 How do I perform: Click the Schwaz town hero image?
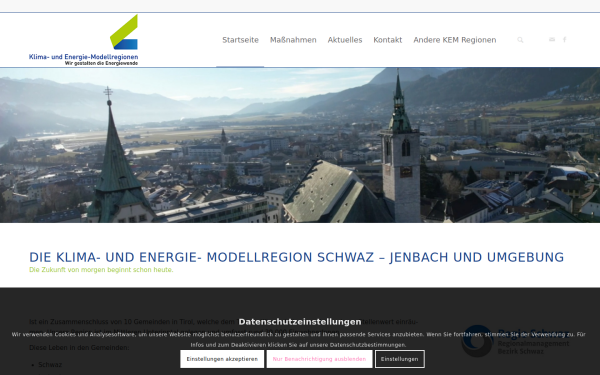[300, 145]
